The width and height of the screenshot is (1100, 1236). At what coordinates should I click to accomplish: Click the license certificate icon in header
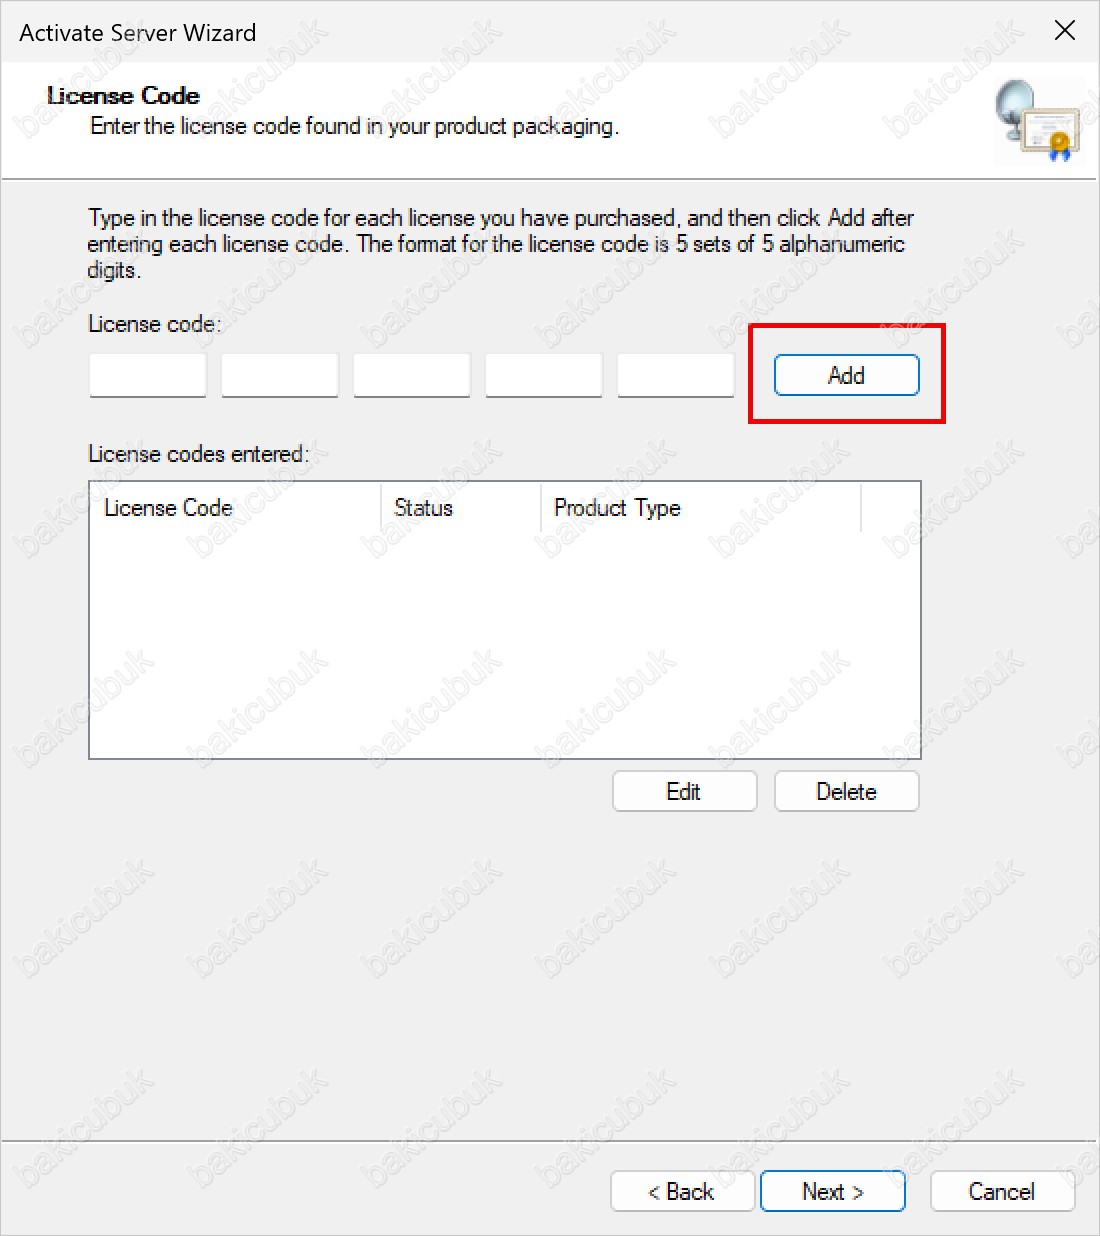pyautogui.click(x=1039, y=121)
